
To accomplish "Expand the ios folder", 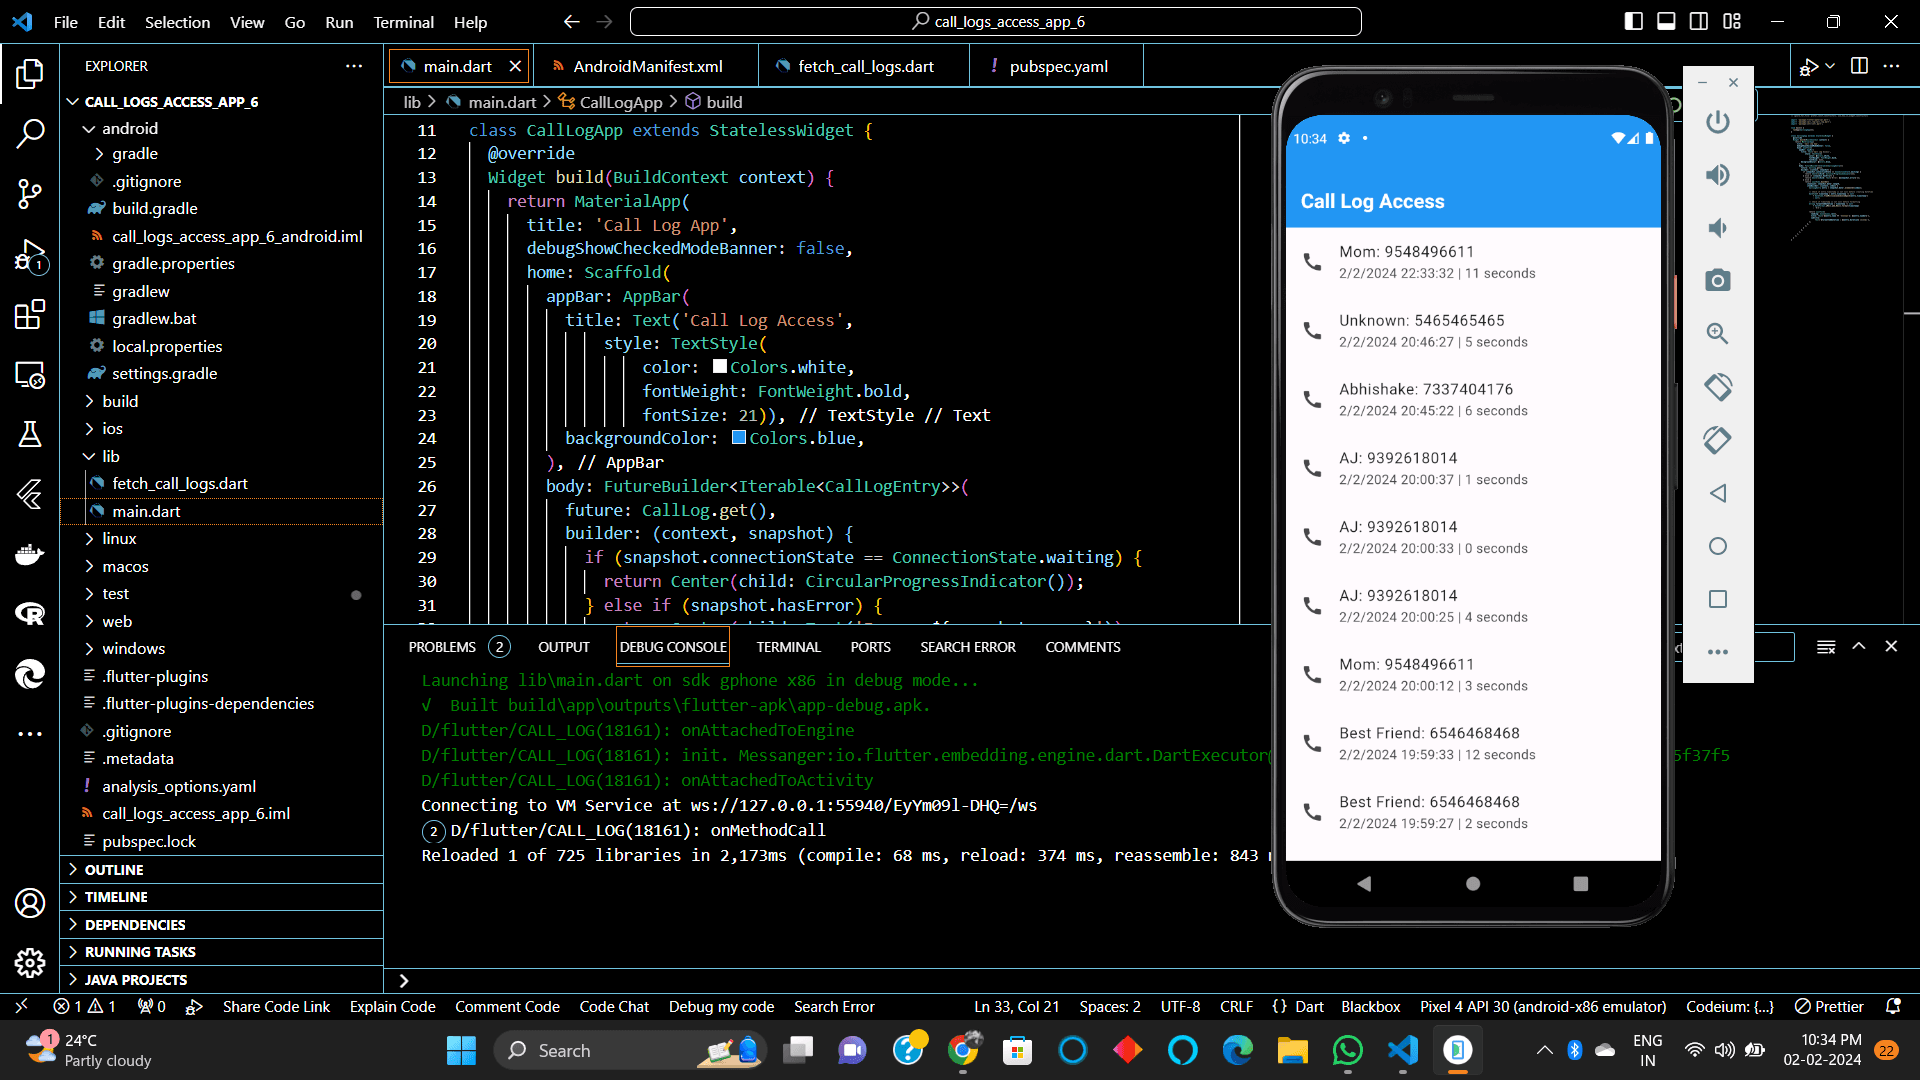I will point(112,428).
